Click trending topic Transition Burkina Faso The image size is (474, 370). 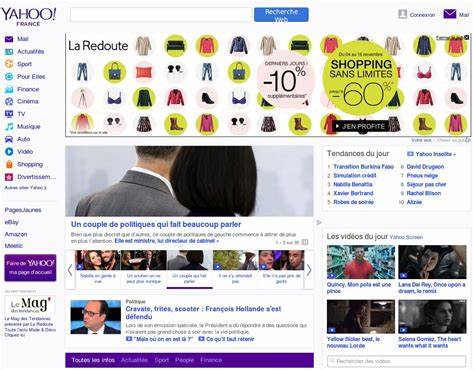pyautogui.click(x=364, y=167)
